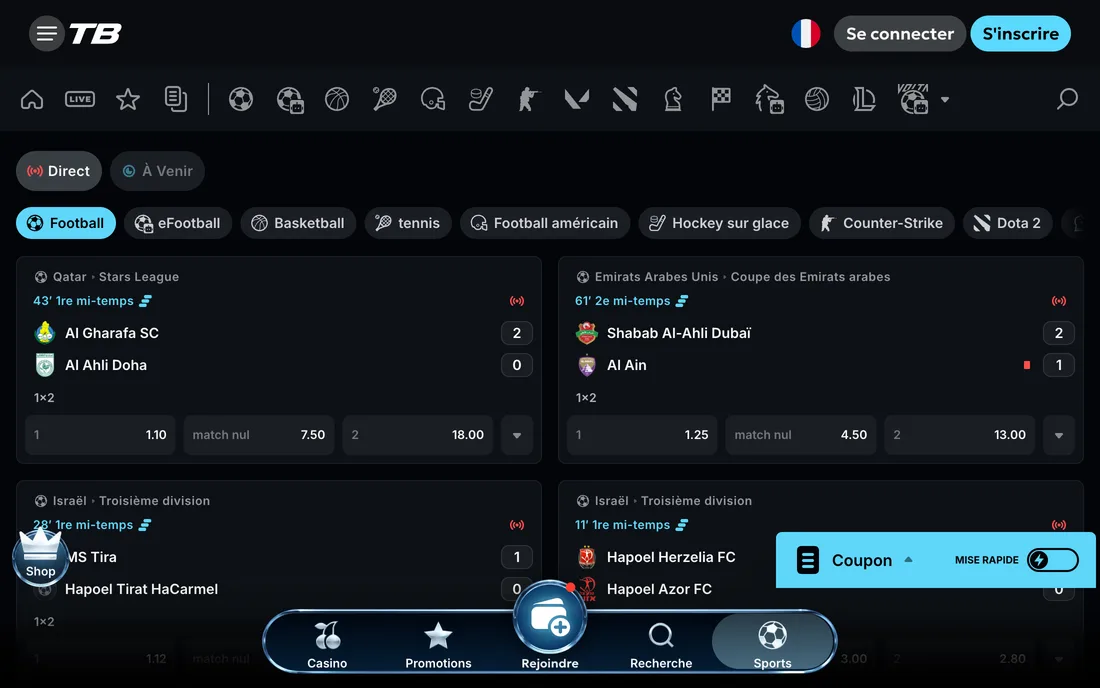Select the Football américain filter chip
Screen dimensions: 1100x688
click(x=545, y=223)
